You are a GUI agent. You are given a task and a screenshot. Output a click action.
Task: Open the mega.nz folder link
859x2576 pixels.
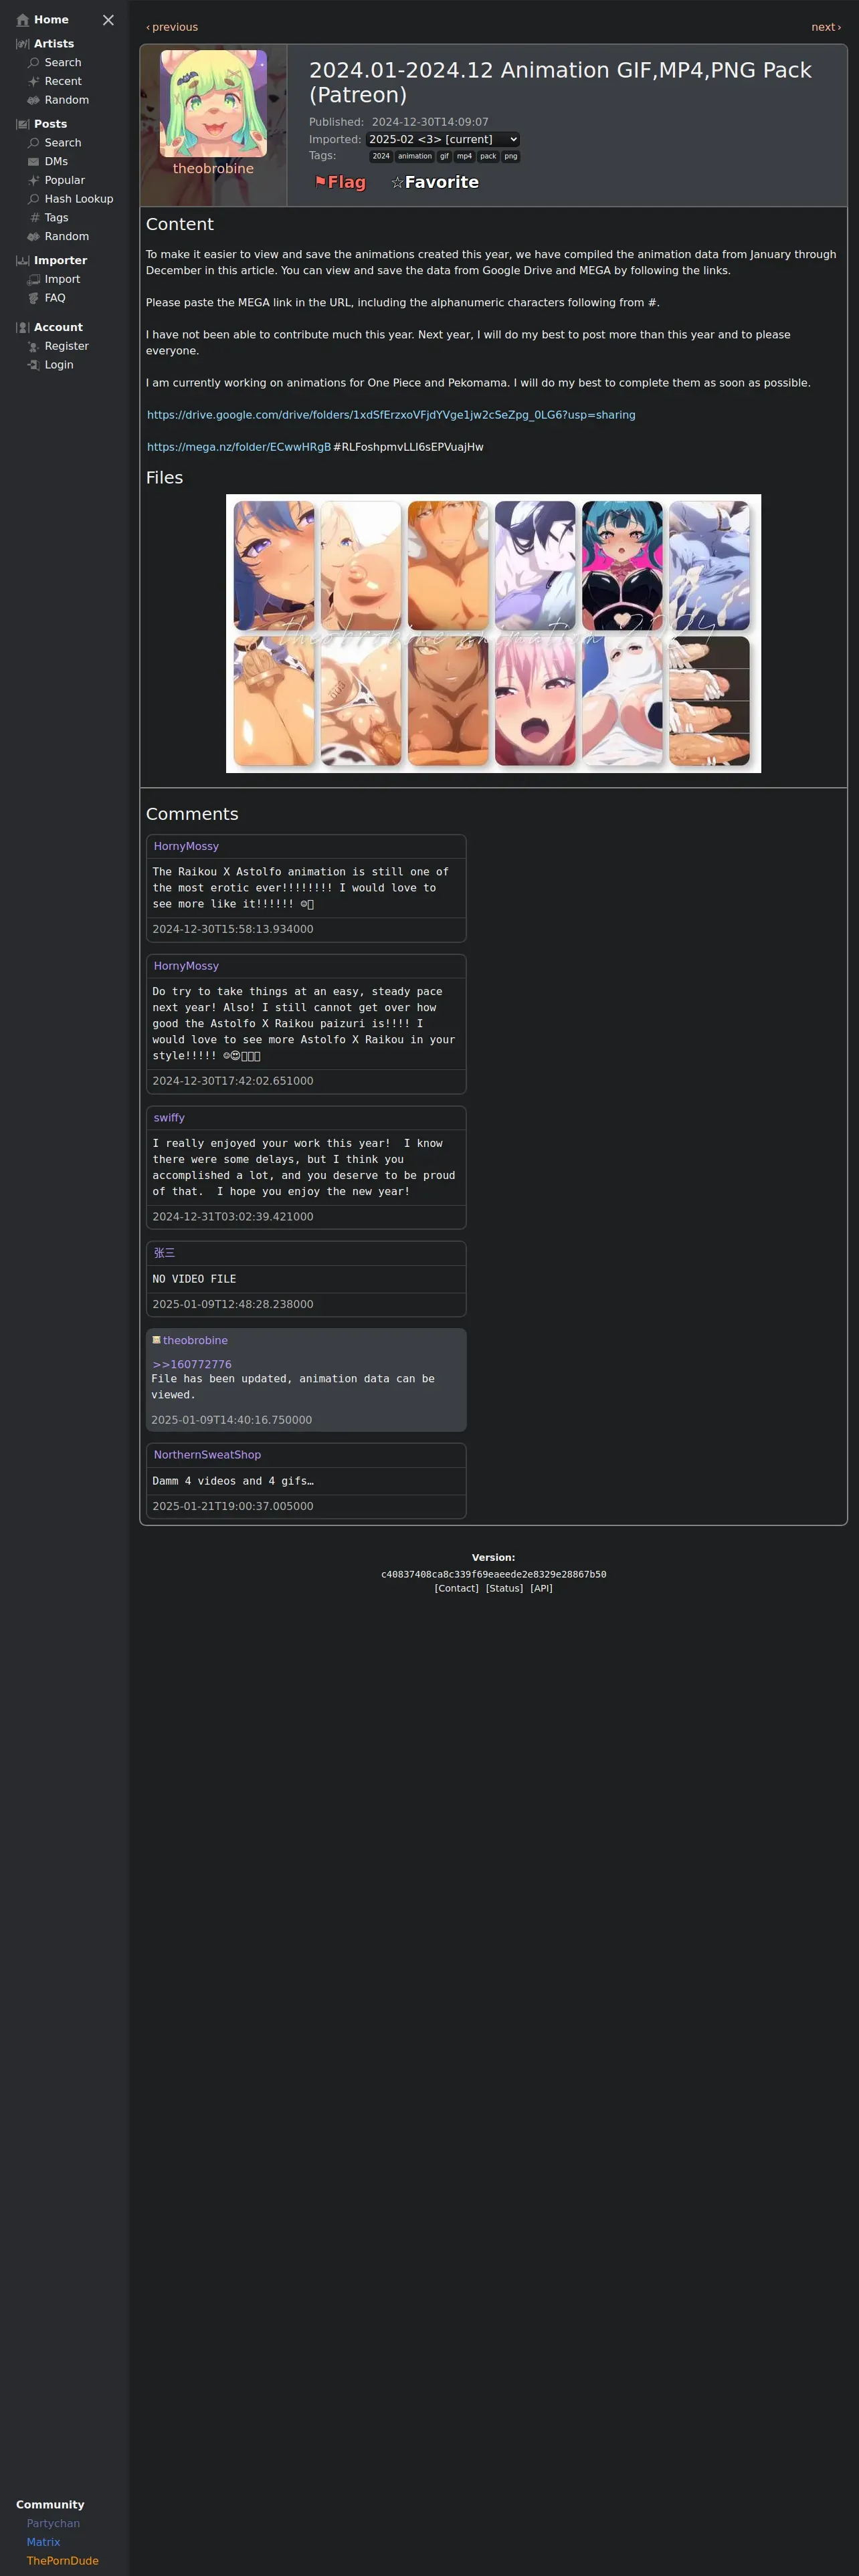pos(239,447)
